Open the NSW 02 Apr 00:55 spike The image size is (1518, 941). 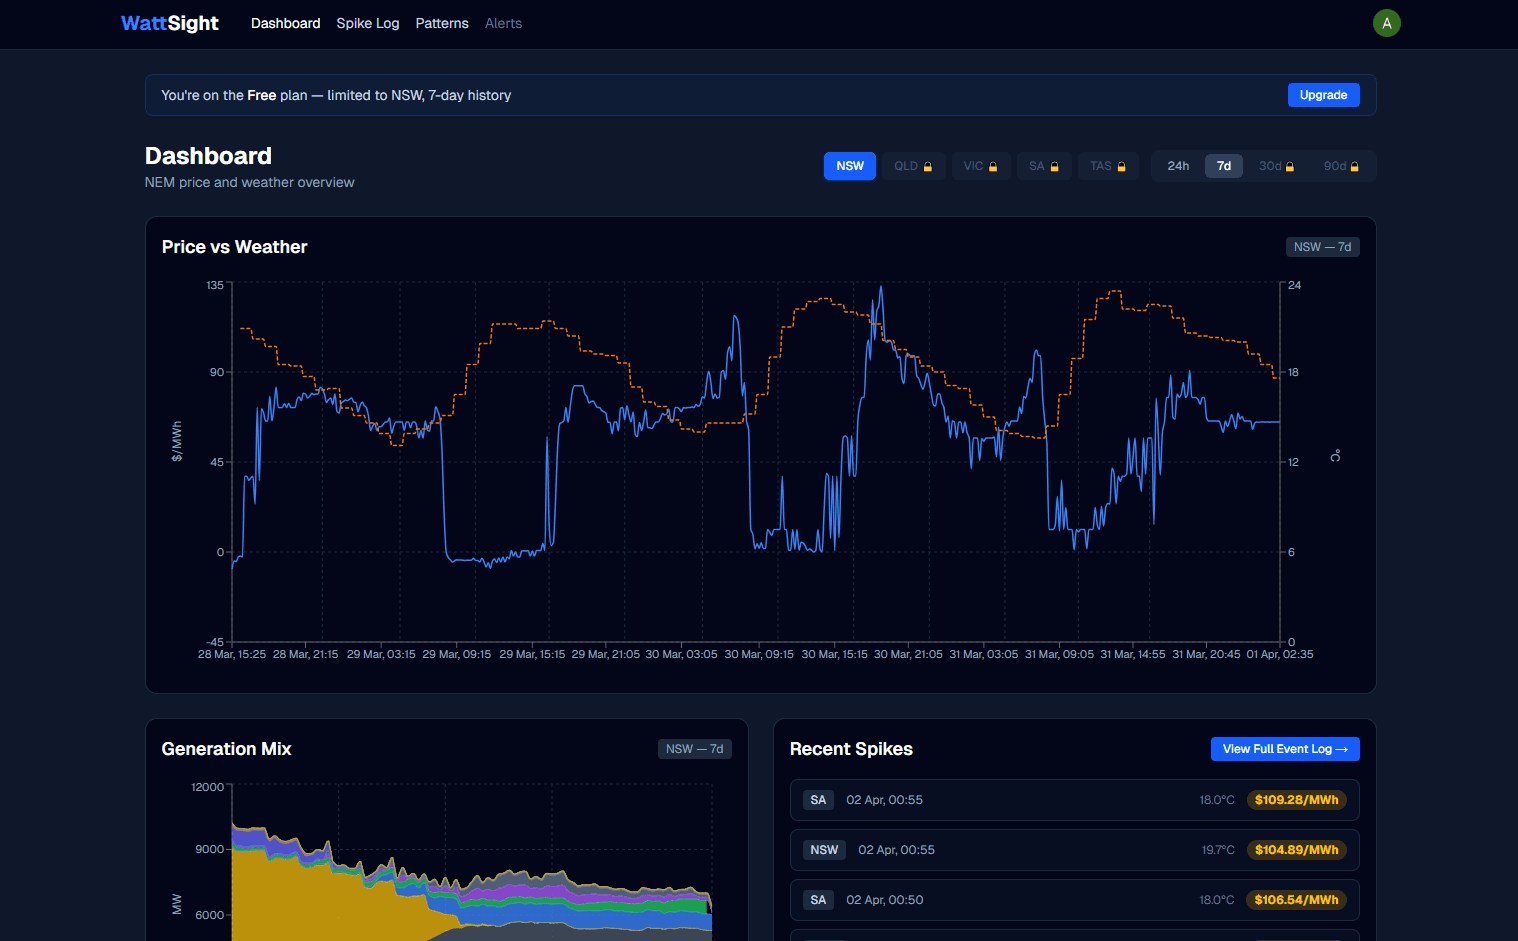pyautogui.click(x=1075, y=850)
